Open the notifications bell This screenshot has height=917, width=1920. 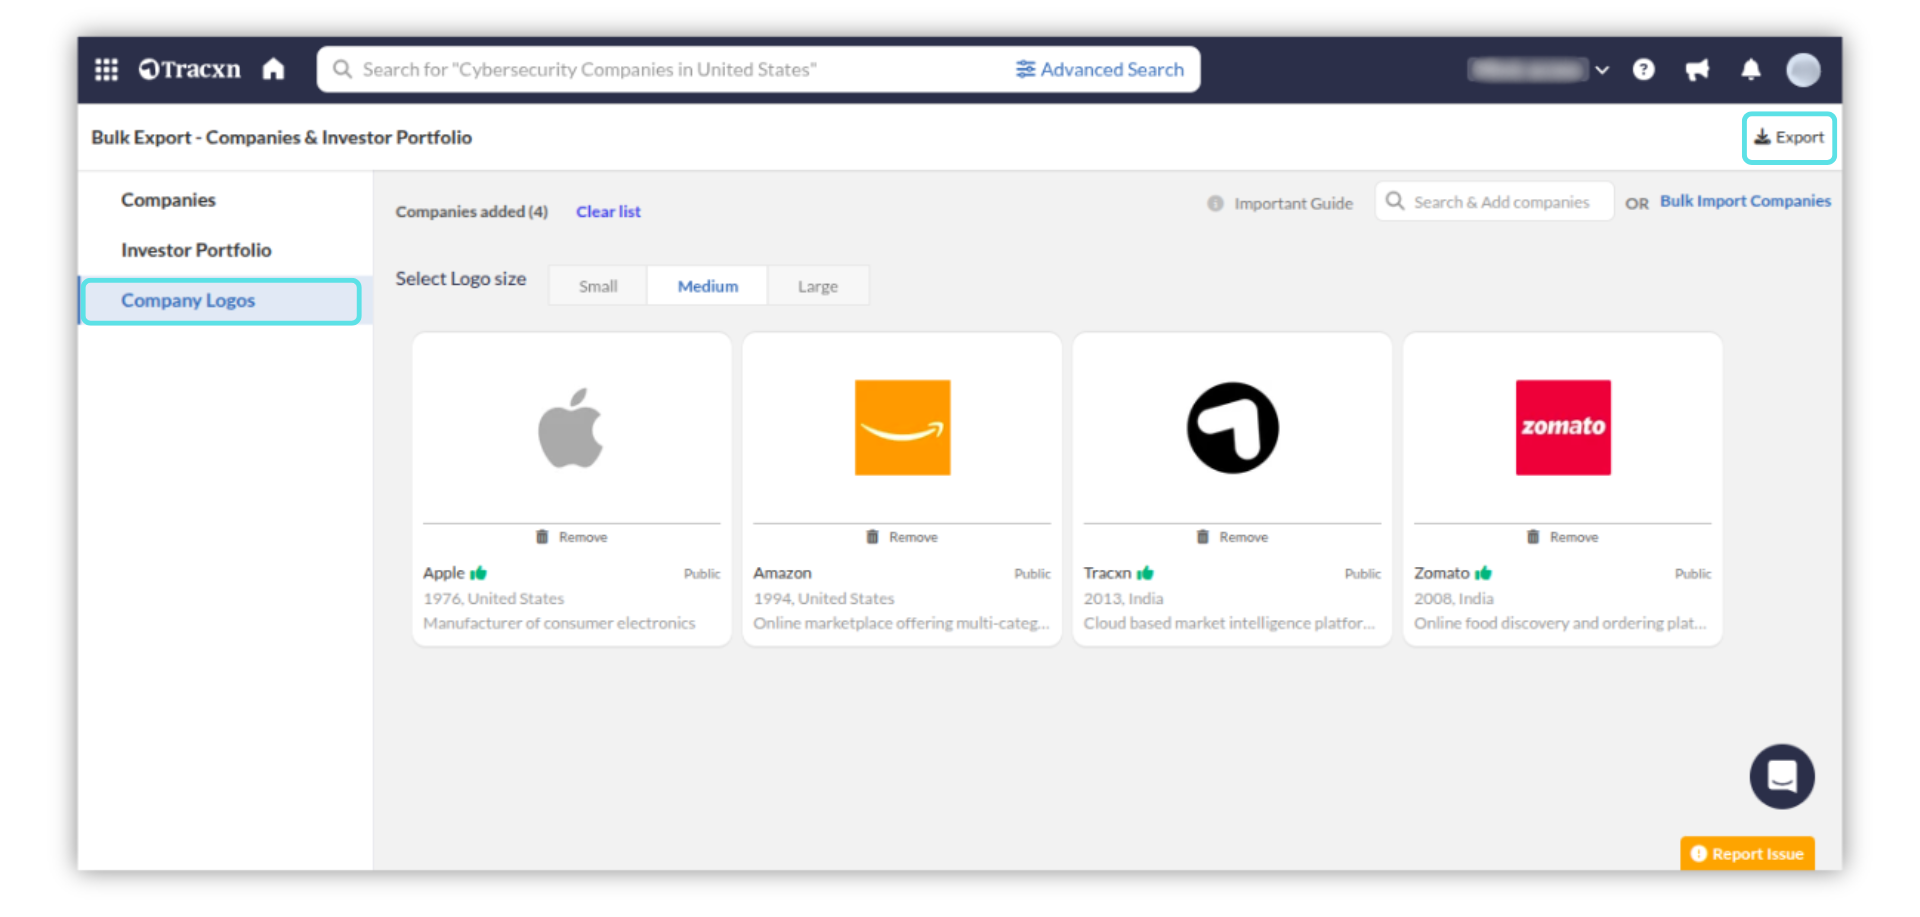[1750, 69]
